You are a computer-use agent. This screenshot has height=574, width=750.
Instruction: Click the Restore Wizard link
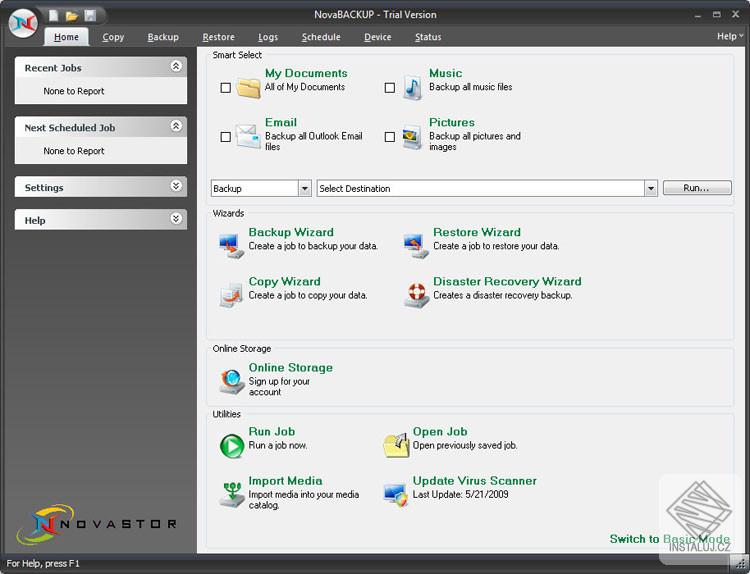477,232
